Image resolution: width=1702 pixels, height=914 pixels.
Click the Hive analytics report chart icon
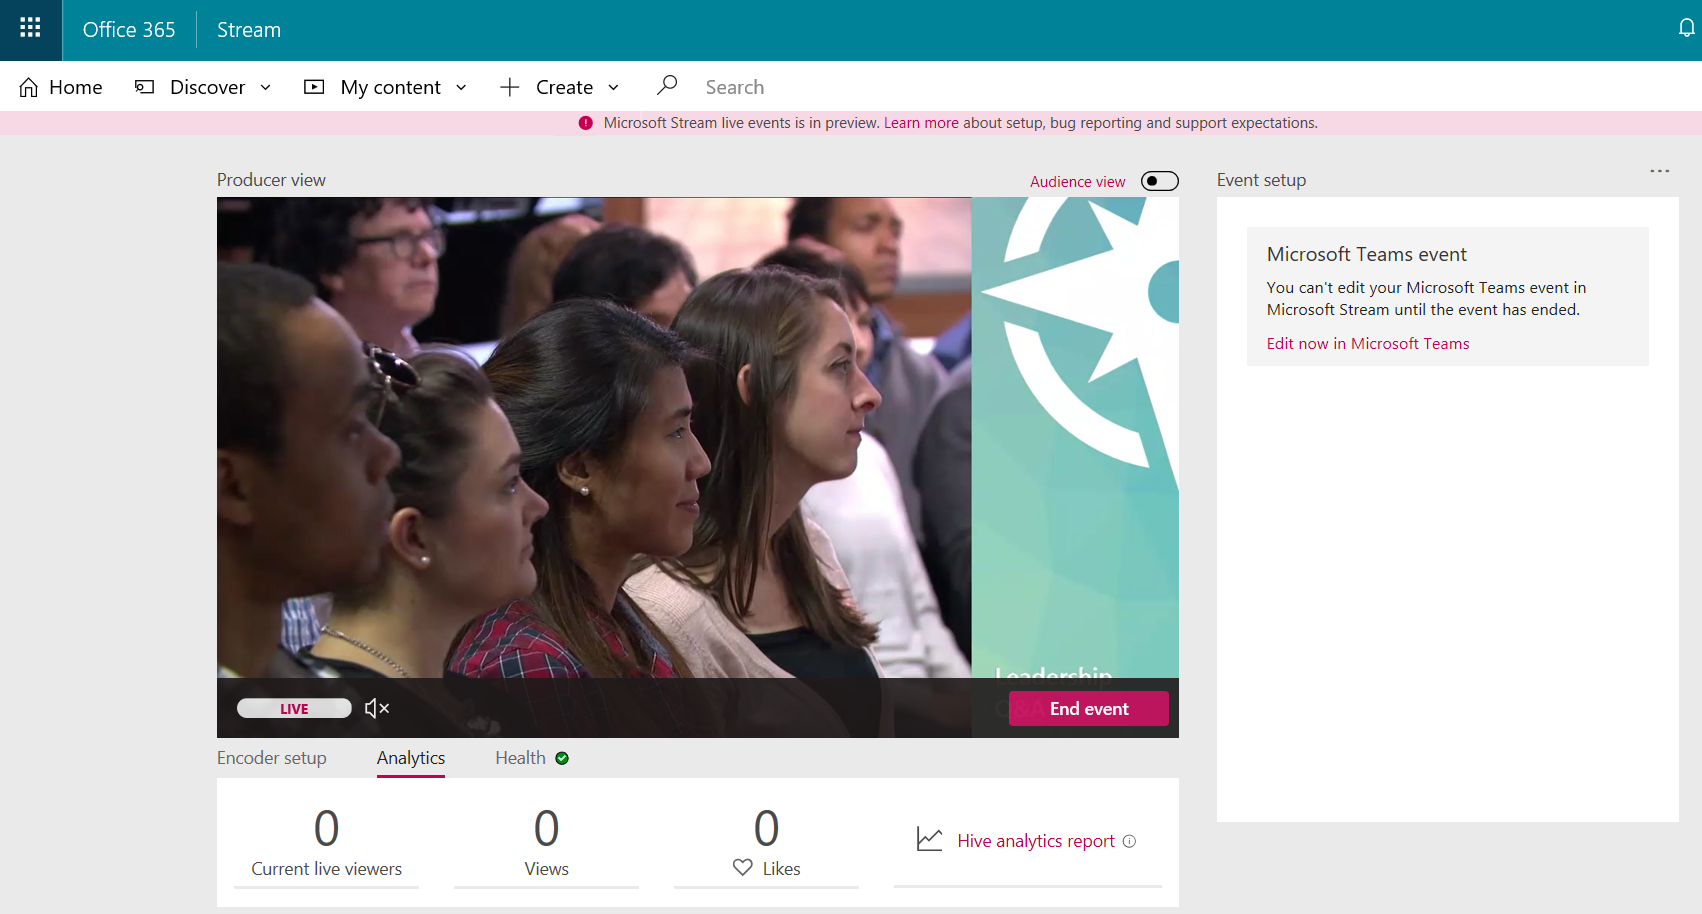tap(929, 839)
